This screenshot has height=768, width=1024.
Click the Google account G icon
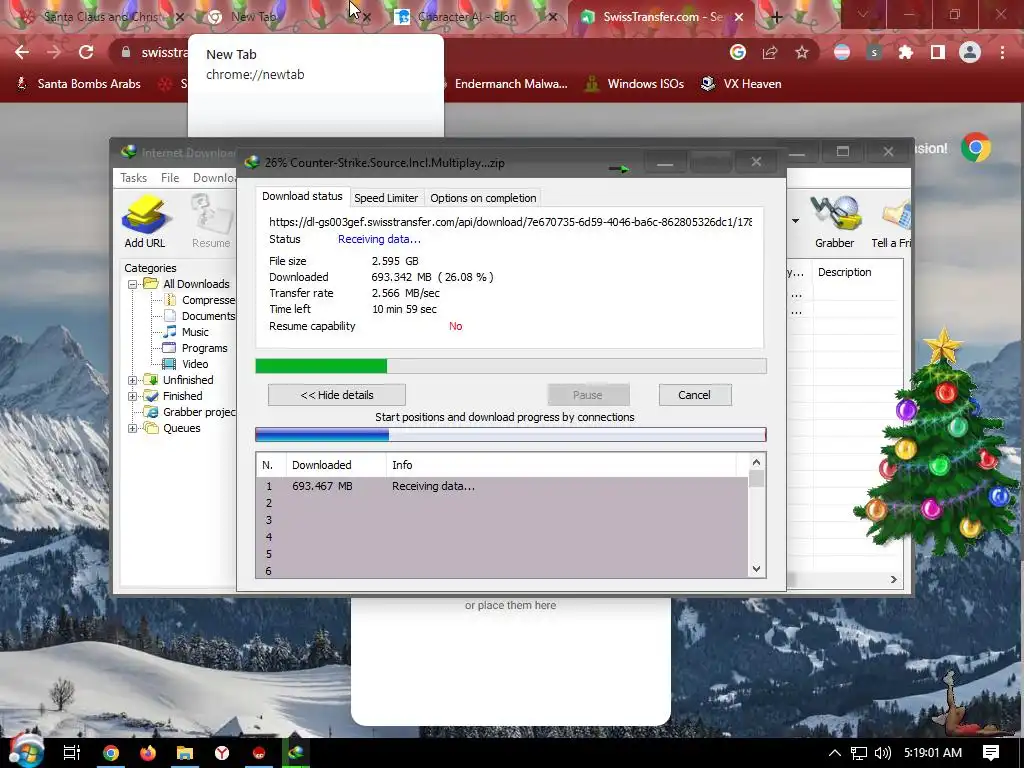click(737, 52)
